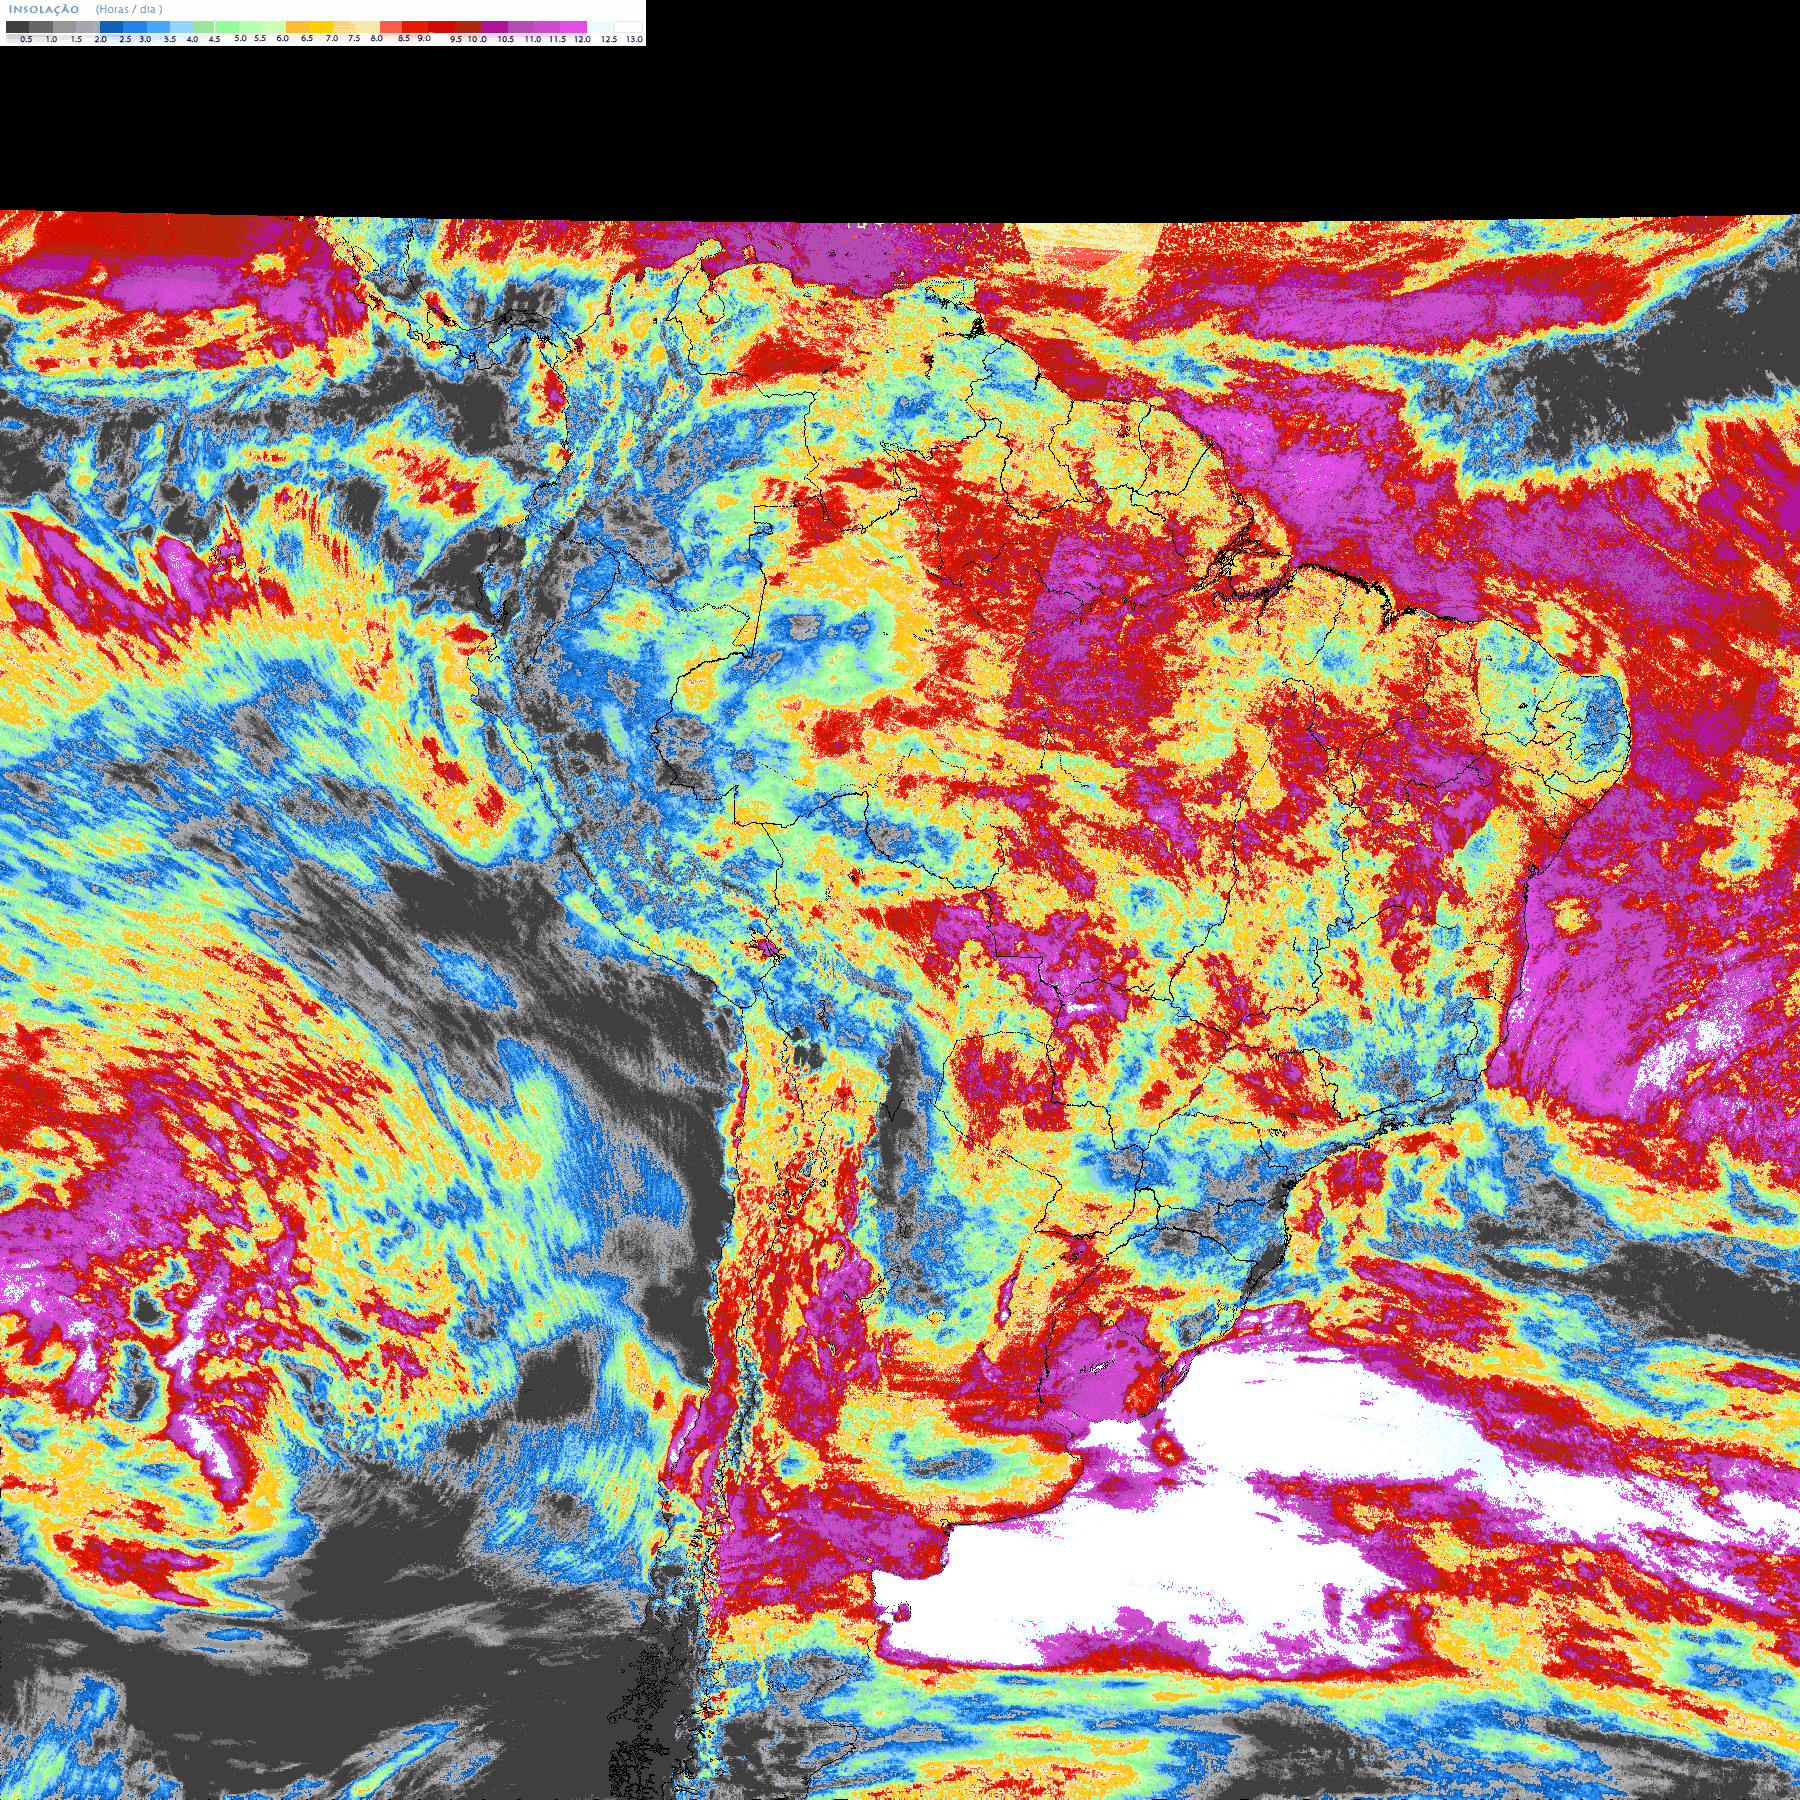Pick the green 4.5 legend swatch
This screenshot has height=1800, width=1800.
click(204, 27)
